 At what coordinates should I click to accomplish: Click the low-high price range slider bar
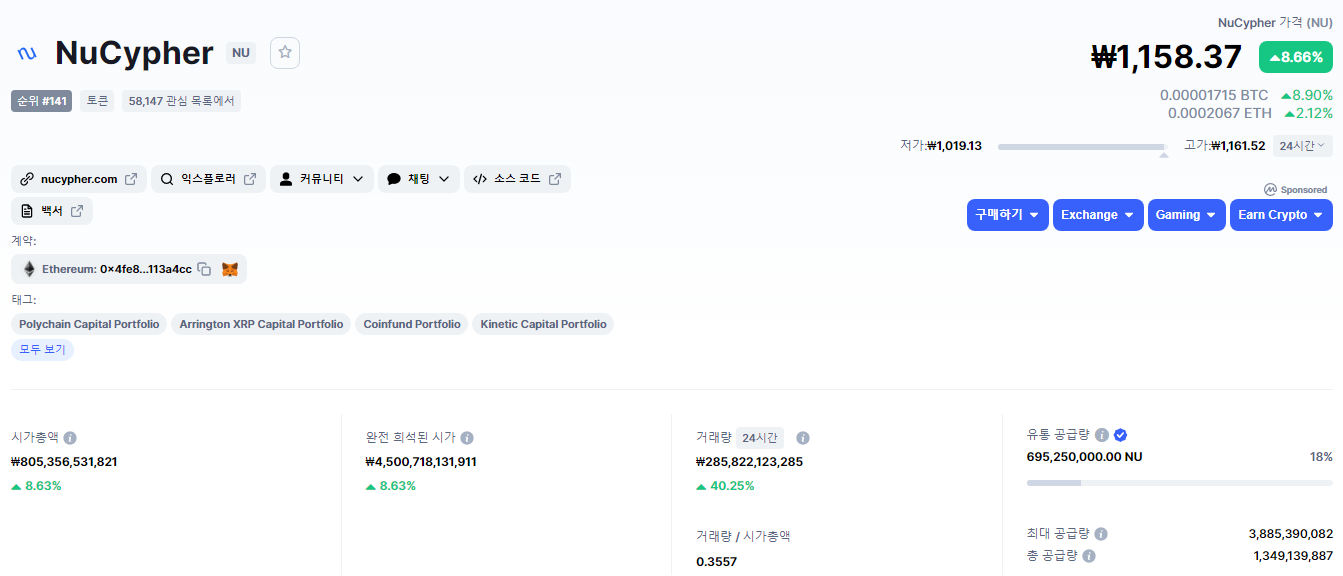pos(1082,147)
